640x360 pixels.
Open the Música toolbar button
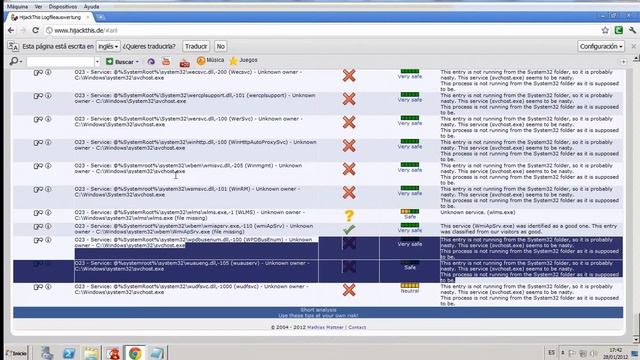(x=210, y=60)
